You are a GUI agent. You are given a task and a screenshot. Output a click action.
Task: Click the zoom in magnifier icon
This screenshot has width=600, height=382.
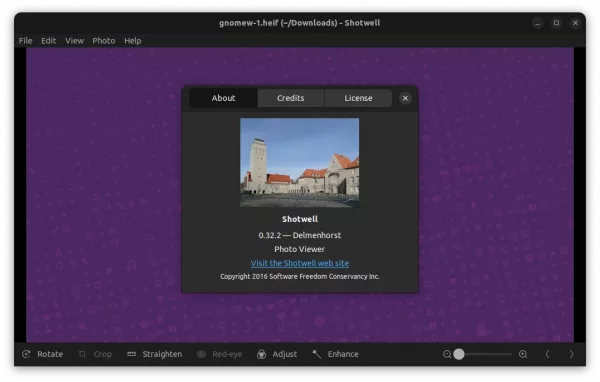pos(523,354)
